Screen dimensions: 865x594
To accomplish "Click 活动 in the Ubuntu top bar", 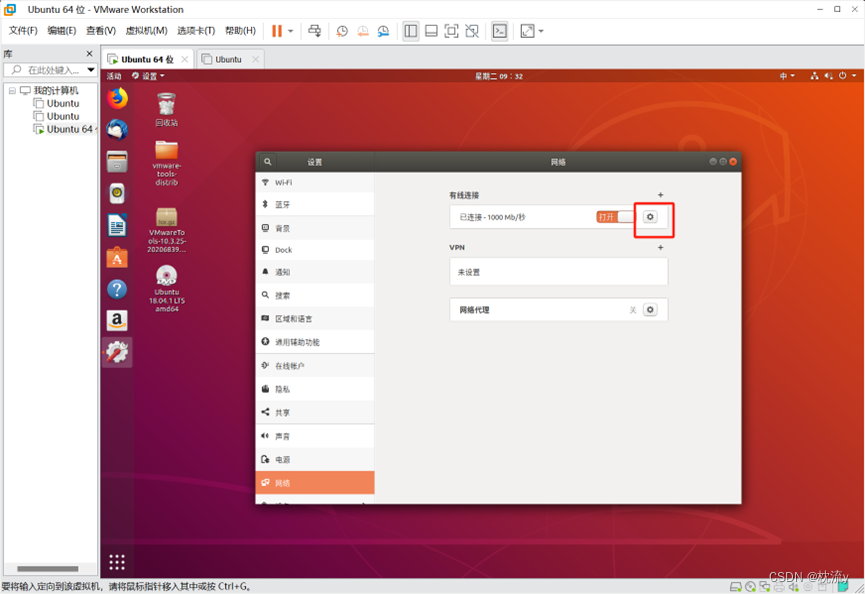I will [x=114, y=76].
